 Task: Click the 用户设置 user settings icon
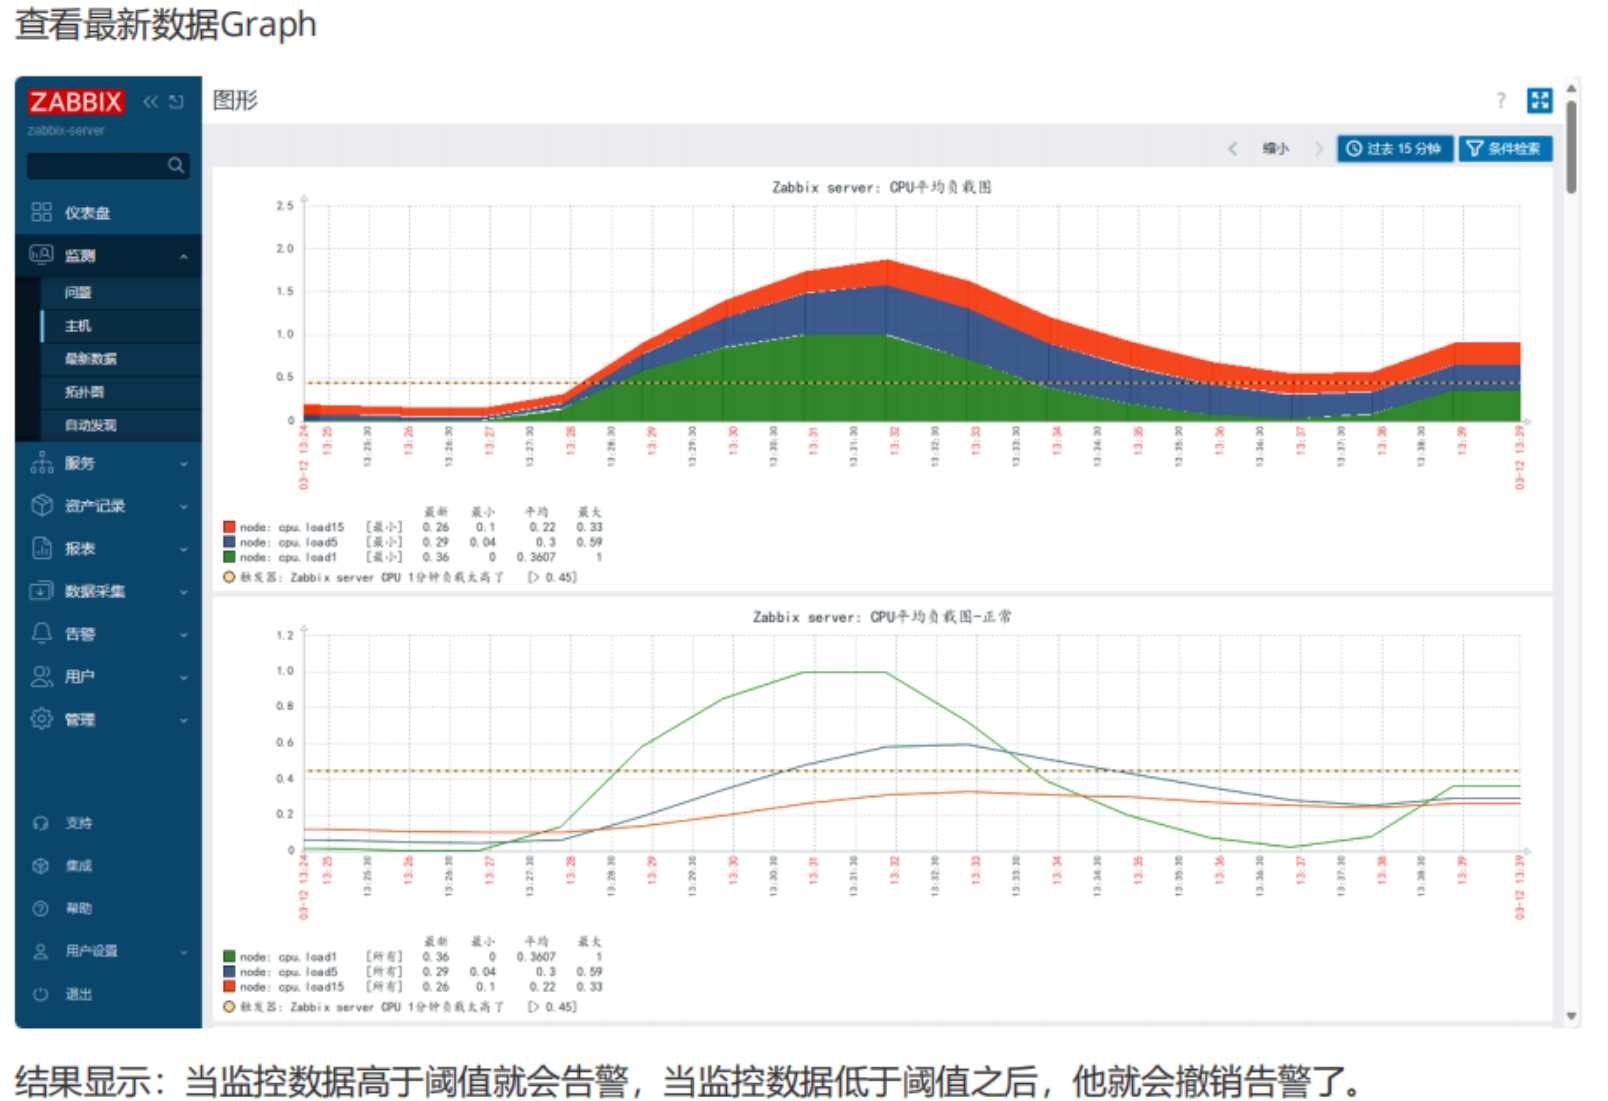tap(41, 952)
